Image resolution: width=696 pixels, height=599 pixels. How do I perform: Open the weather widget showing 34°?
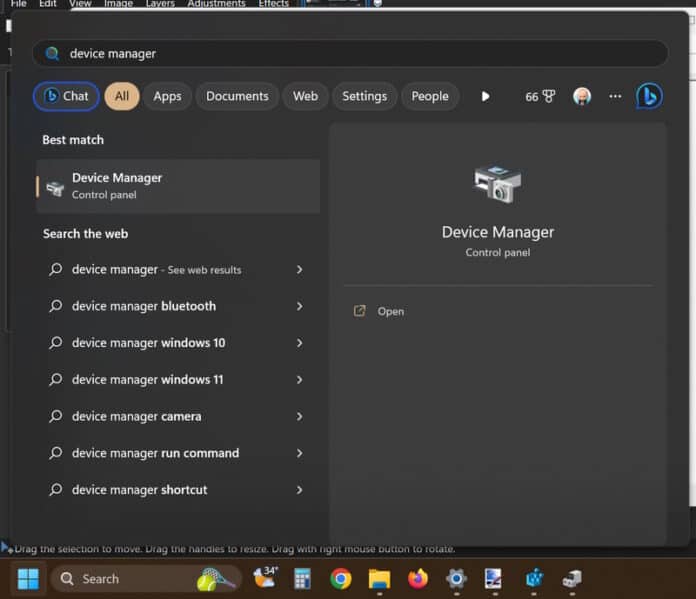click(x=265, y=577)
